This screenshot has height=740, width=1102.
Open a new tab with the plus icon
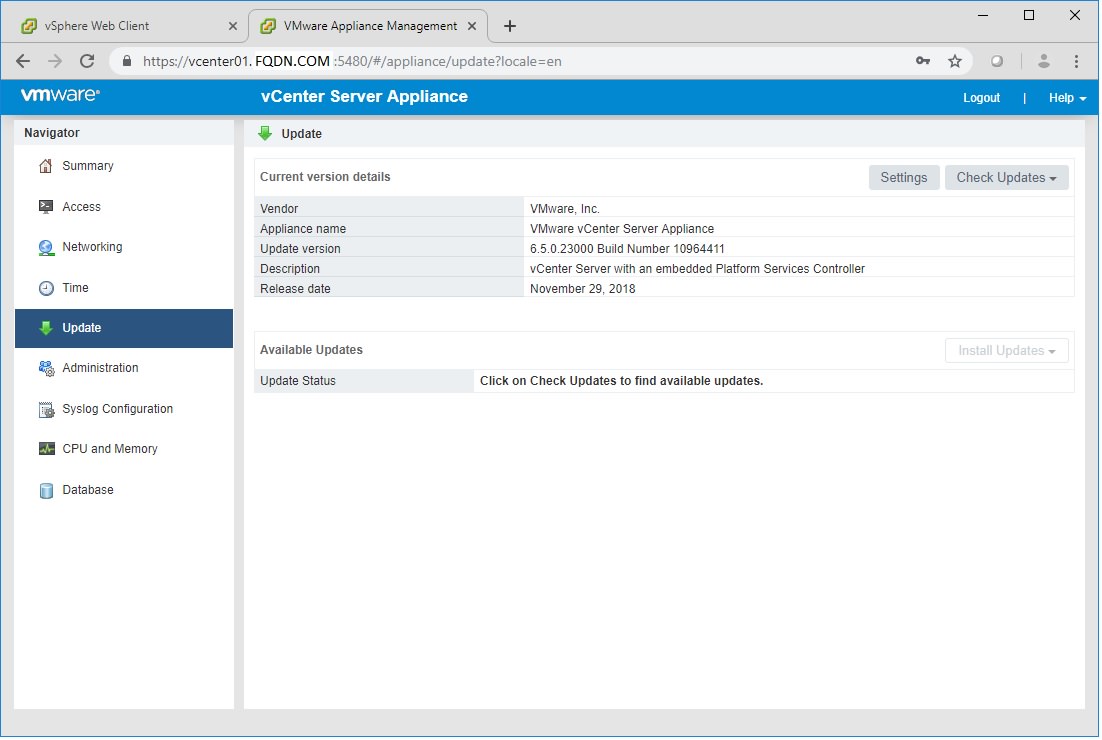click(510, 26)
